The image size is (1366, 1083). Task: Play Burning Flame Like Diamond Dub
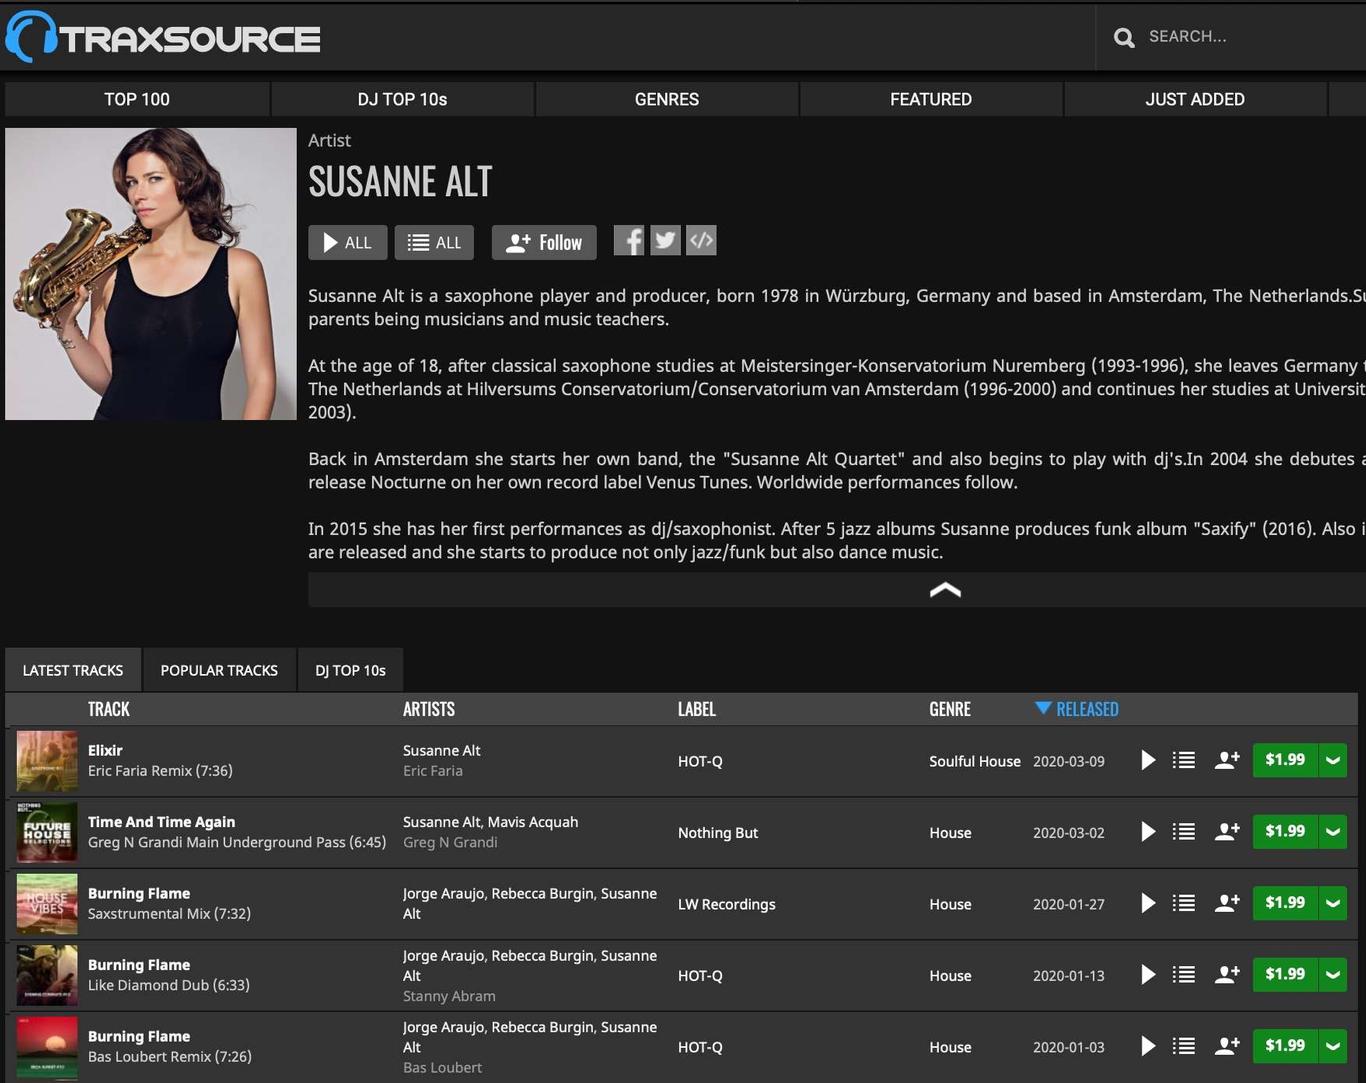coord(1148,975)
